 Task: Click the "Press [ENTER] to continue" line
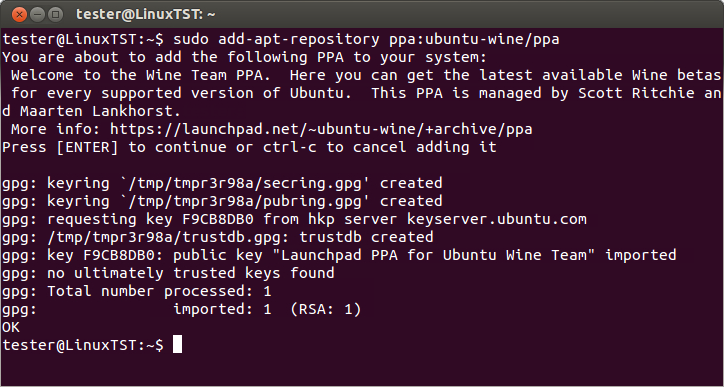click(x=249, y=147)
